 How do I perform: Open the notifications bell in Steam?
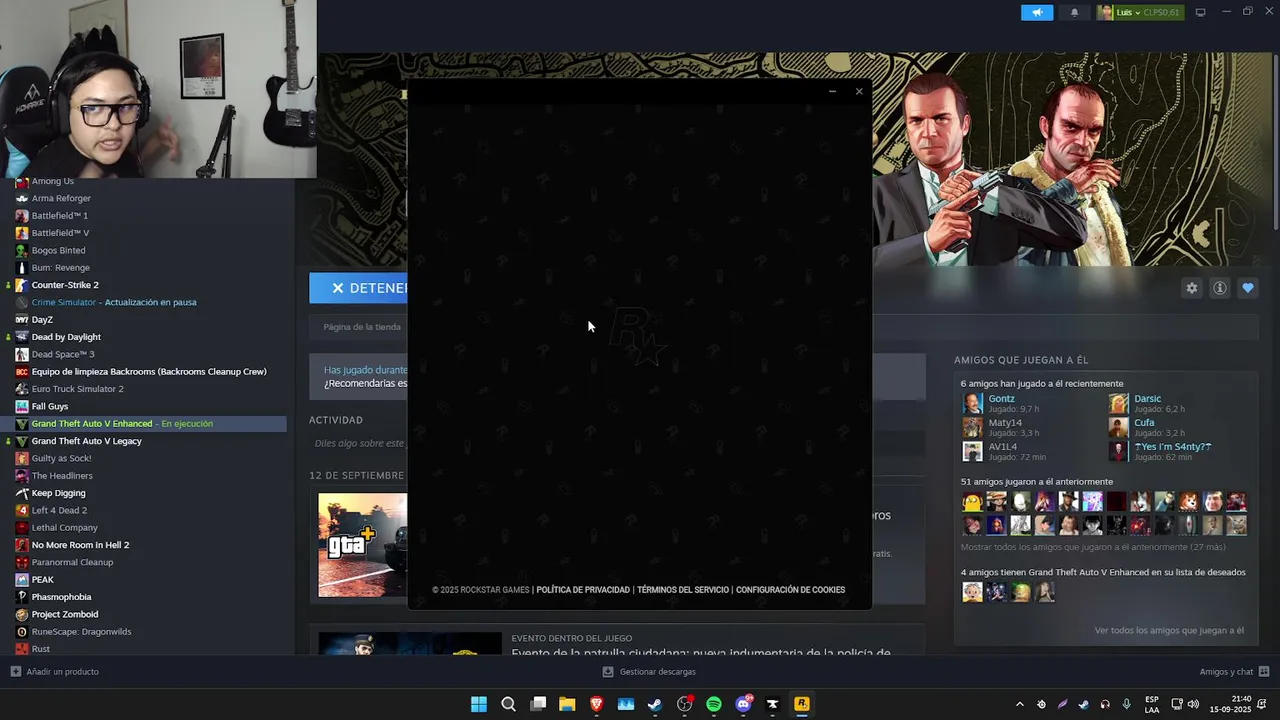[1075, 12]
